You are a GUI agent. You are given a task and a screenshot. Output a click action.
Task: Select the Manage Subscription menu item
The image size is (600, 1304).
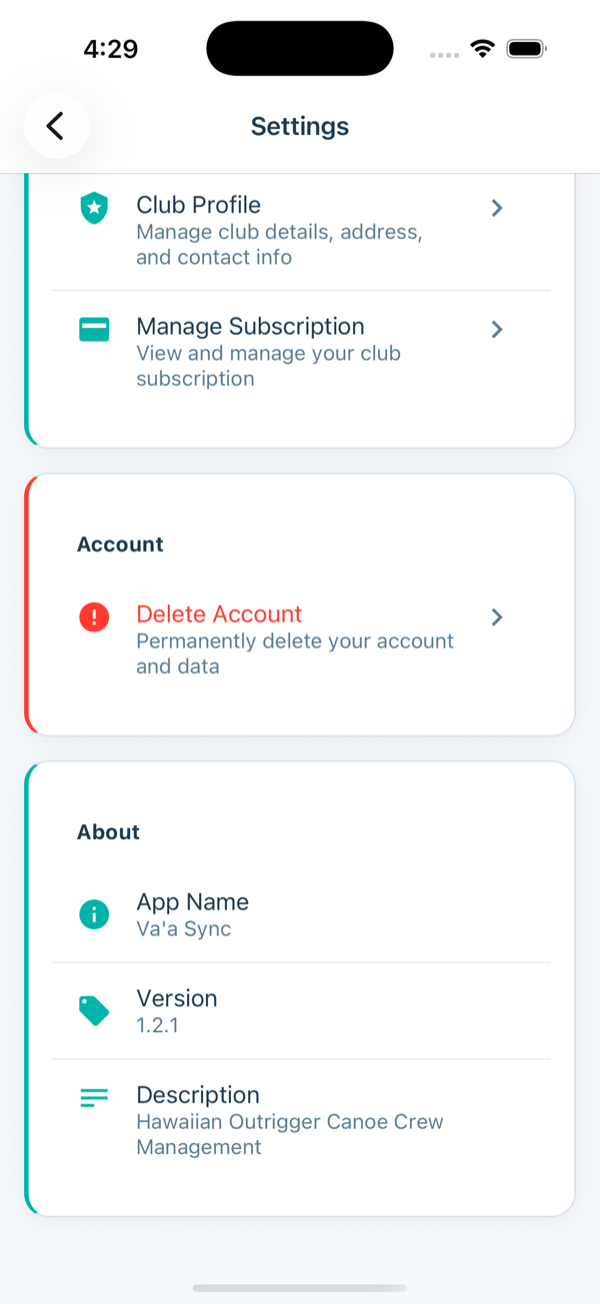click(x=301, y=352)
